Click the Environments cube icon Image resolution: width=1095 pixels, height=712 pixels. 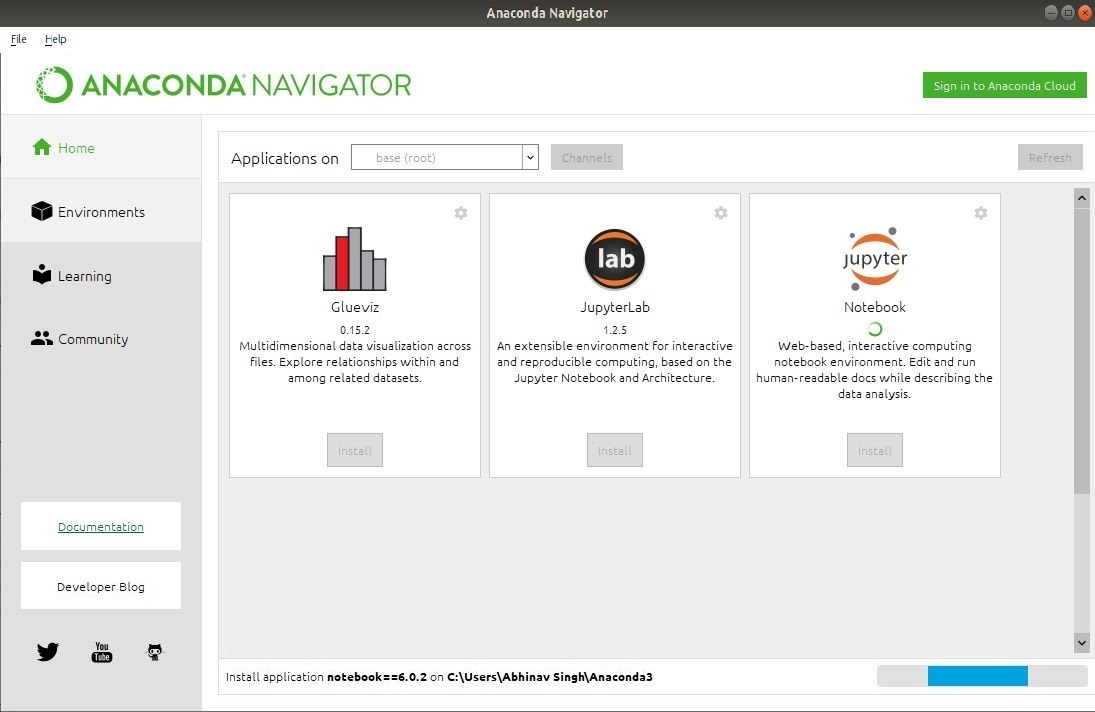[x=42, y=211]
